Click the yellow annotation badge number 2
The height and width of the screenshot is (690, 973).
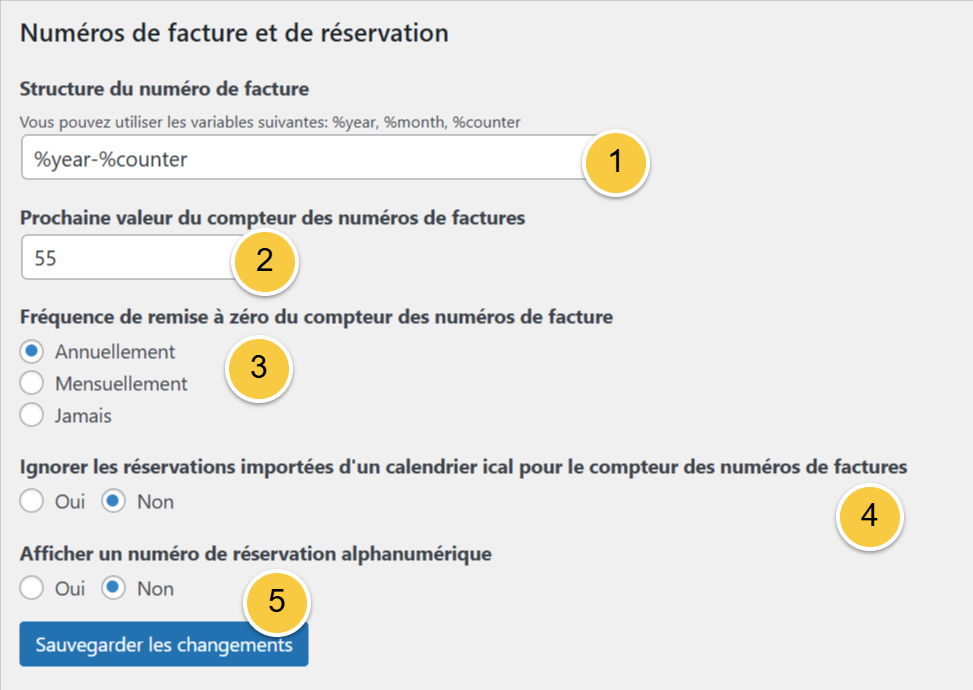point(265,261)
